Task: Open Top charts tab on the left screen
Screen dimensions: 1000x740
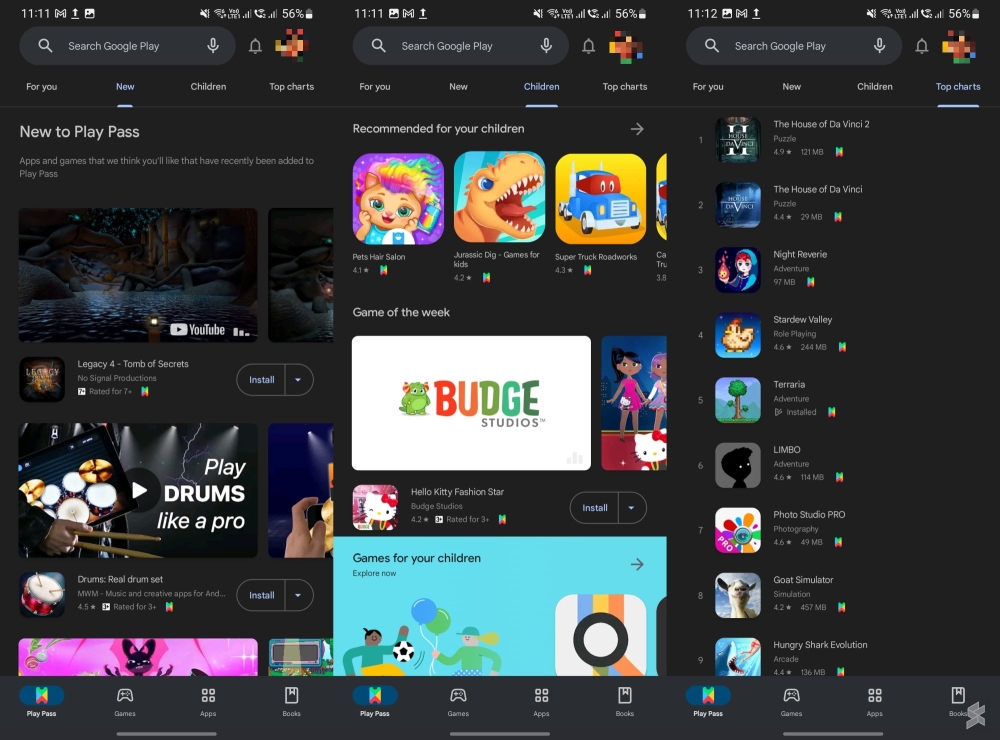Action: (291, 87)
